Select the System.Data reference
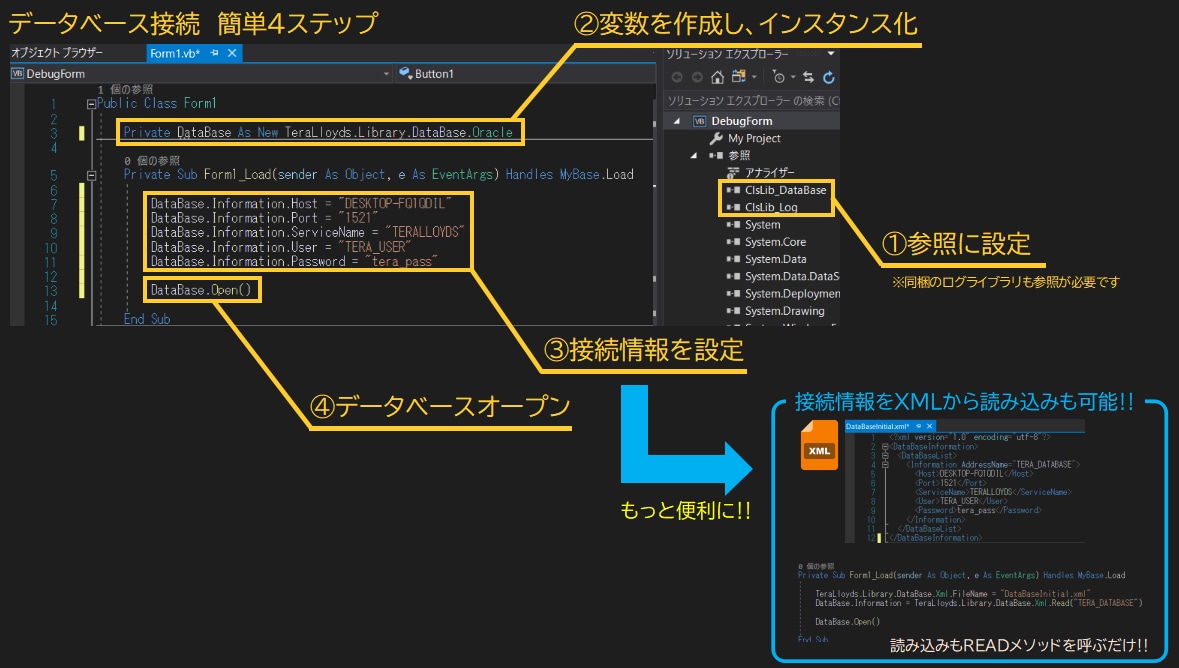 tap(776, 260)
